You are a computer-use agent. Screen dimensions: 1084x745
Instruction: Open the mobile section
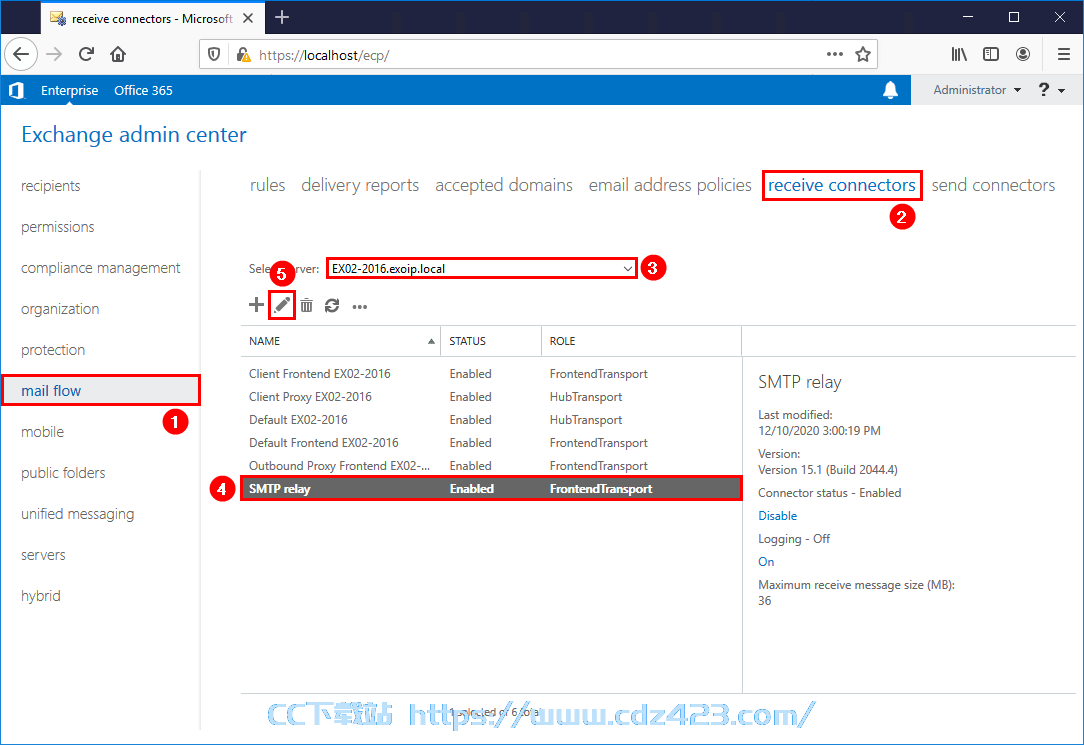(42, 432)
